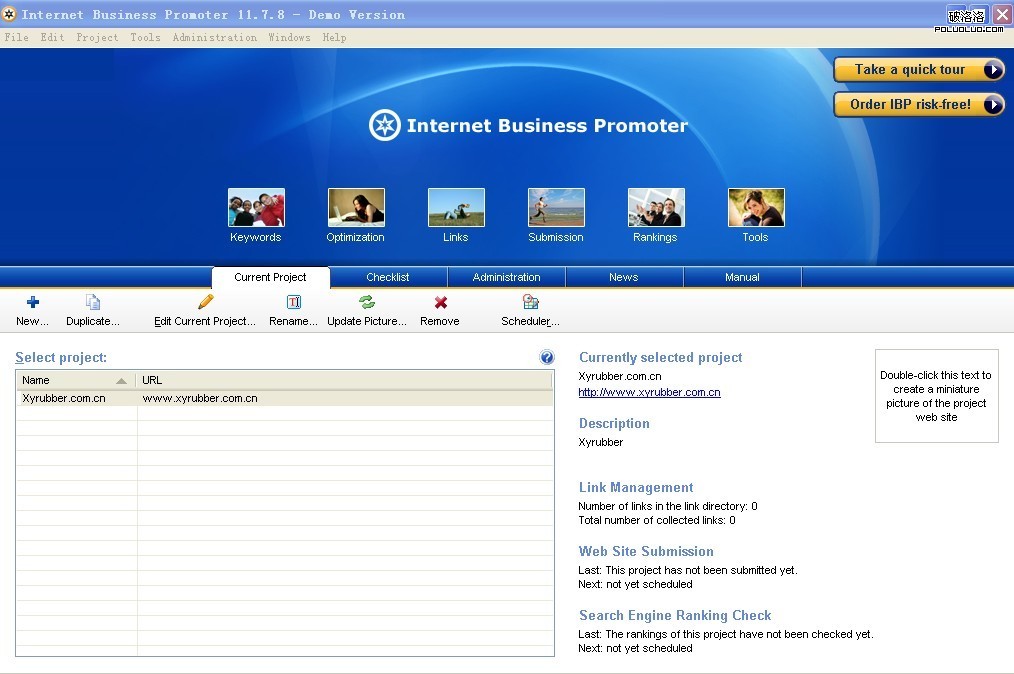The width and height of the screenshot is (1014, 674).
Task: Launch the Links module icon
Action: point(456,208)
